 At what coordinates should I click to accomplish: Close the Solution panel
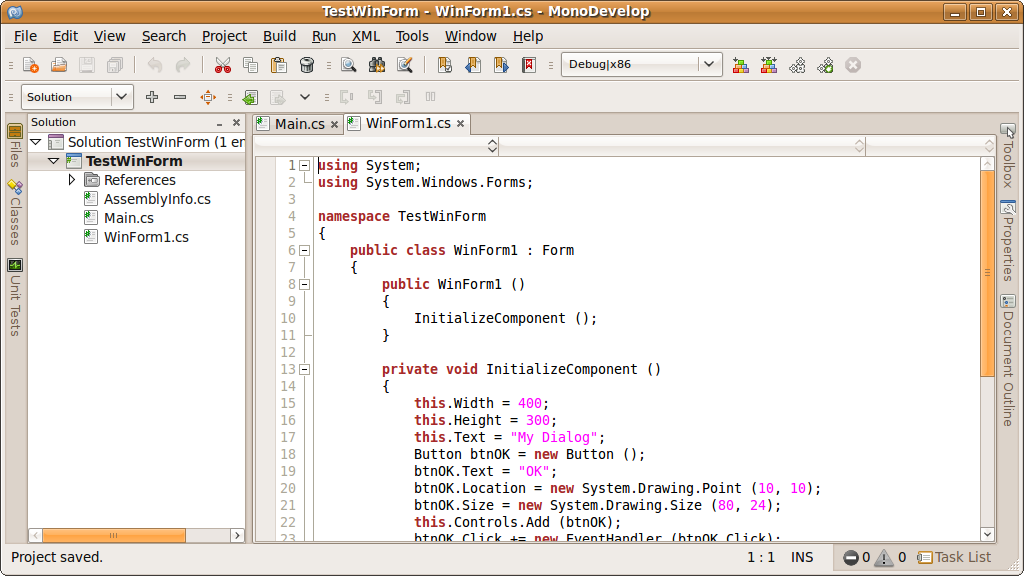(x=236, y=122)
